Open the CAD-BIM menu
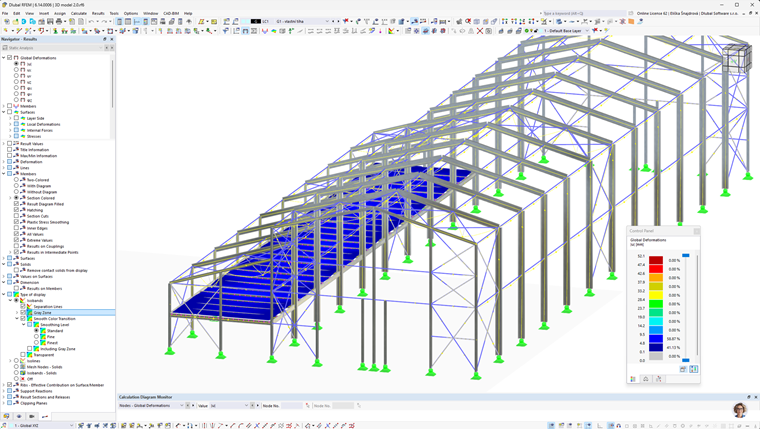This screenshot has height=429, width=760. pyautogui.click(x=171, y=14)
